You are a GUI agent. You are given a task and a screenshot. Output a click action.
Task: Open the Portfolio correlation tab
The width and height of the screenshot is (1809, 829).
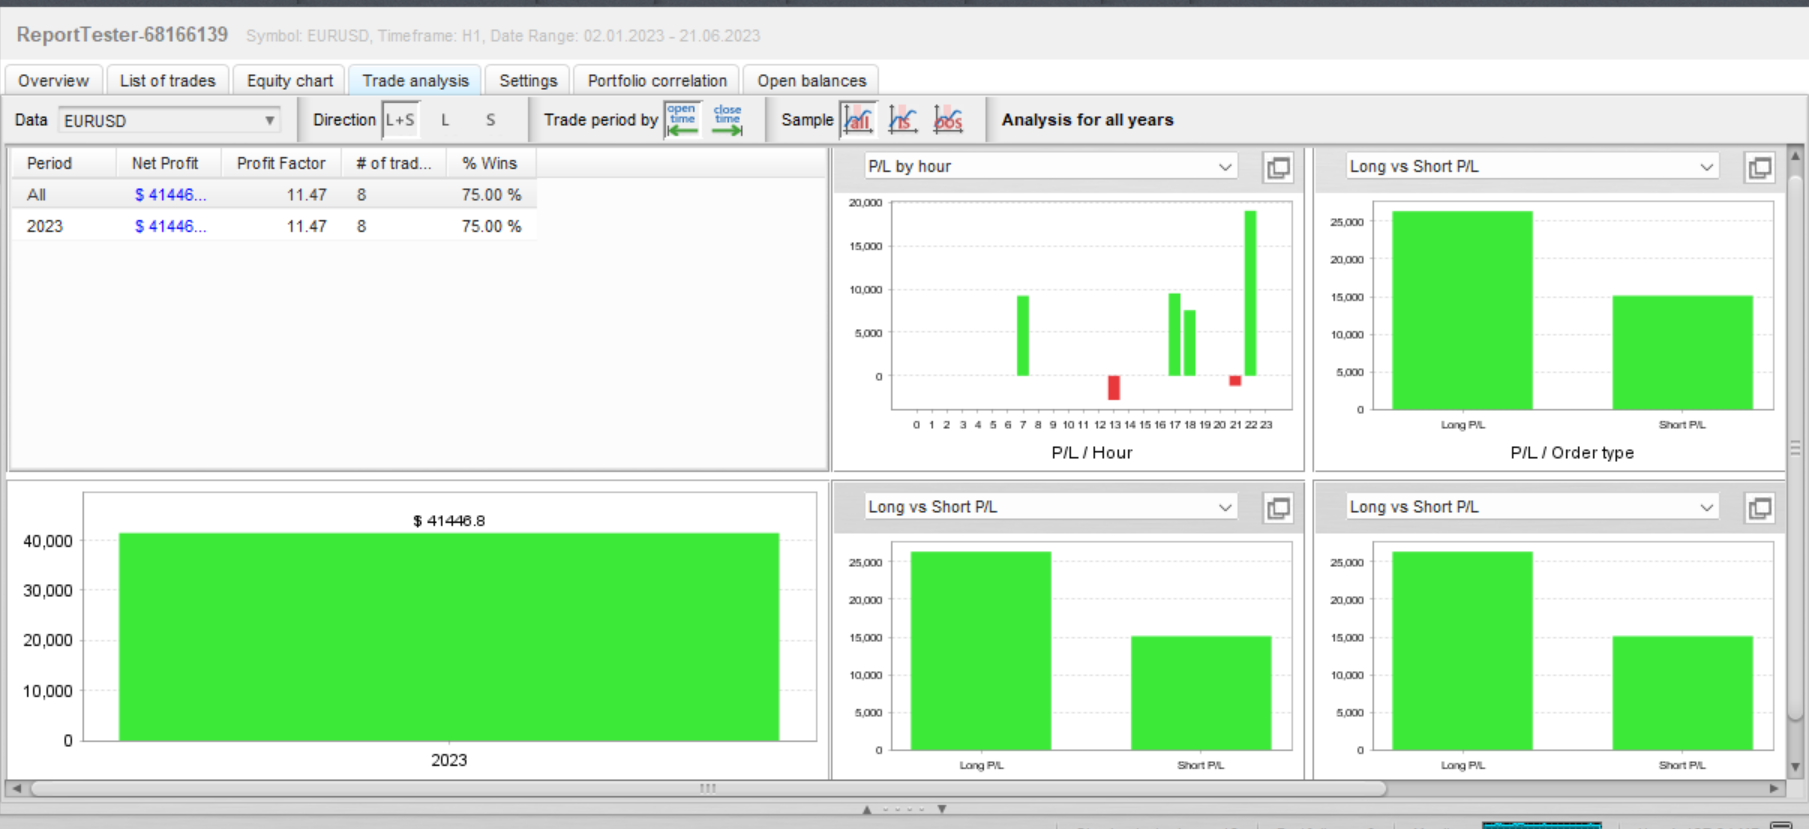point(657,81)
